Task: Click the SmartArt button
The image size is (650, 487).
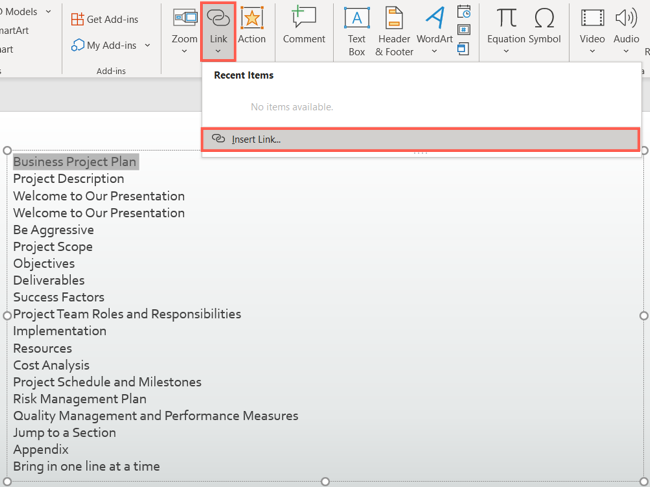Action: [15, 30]
